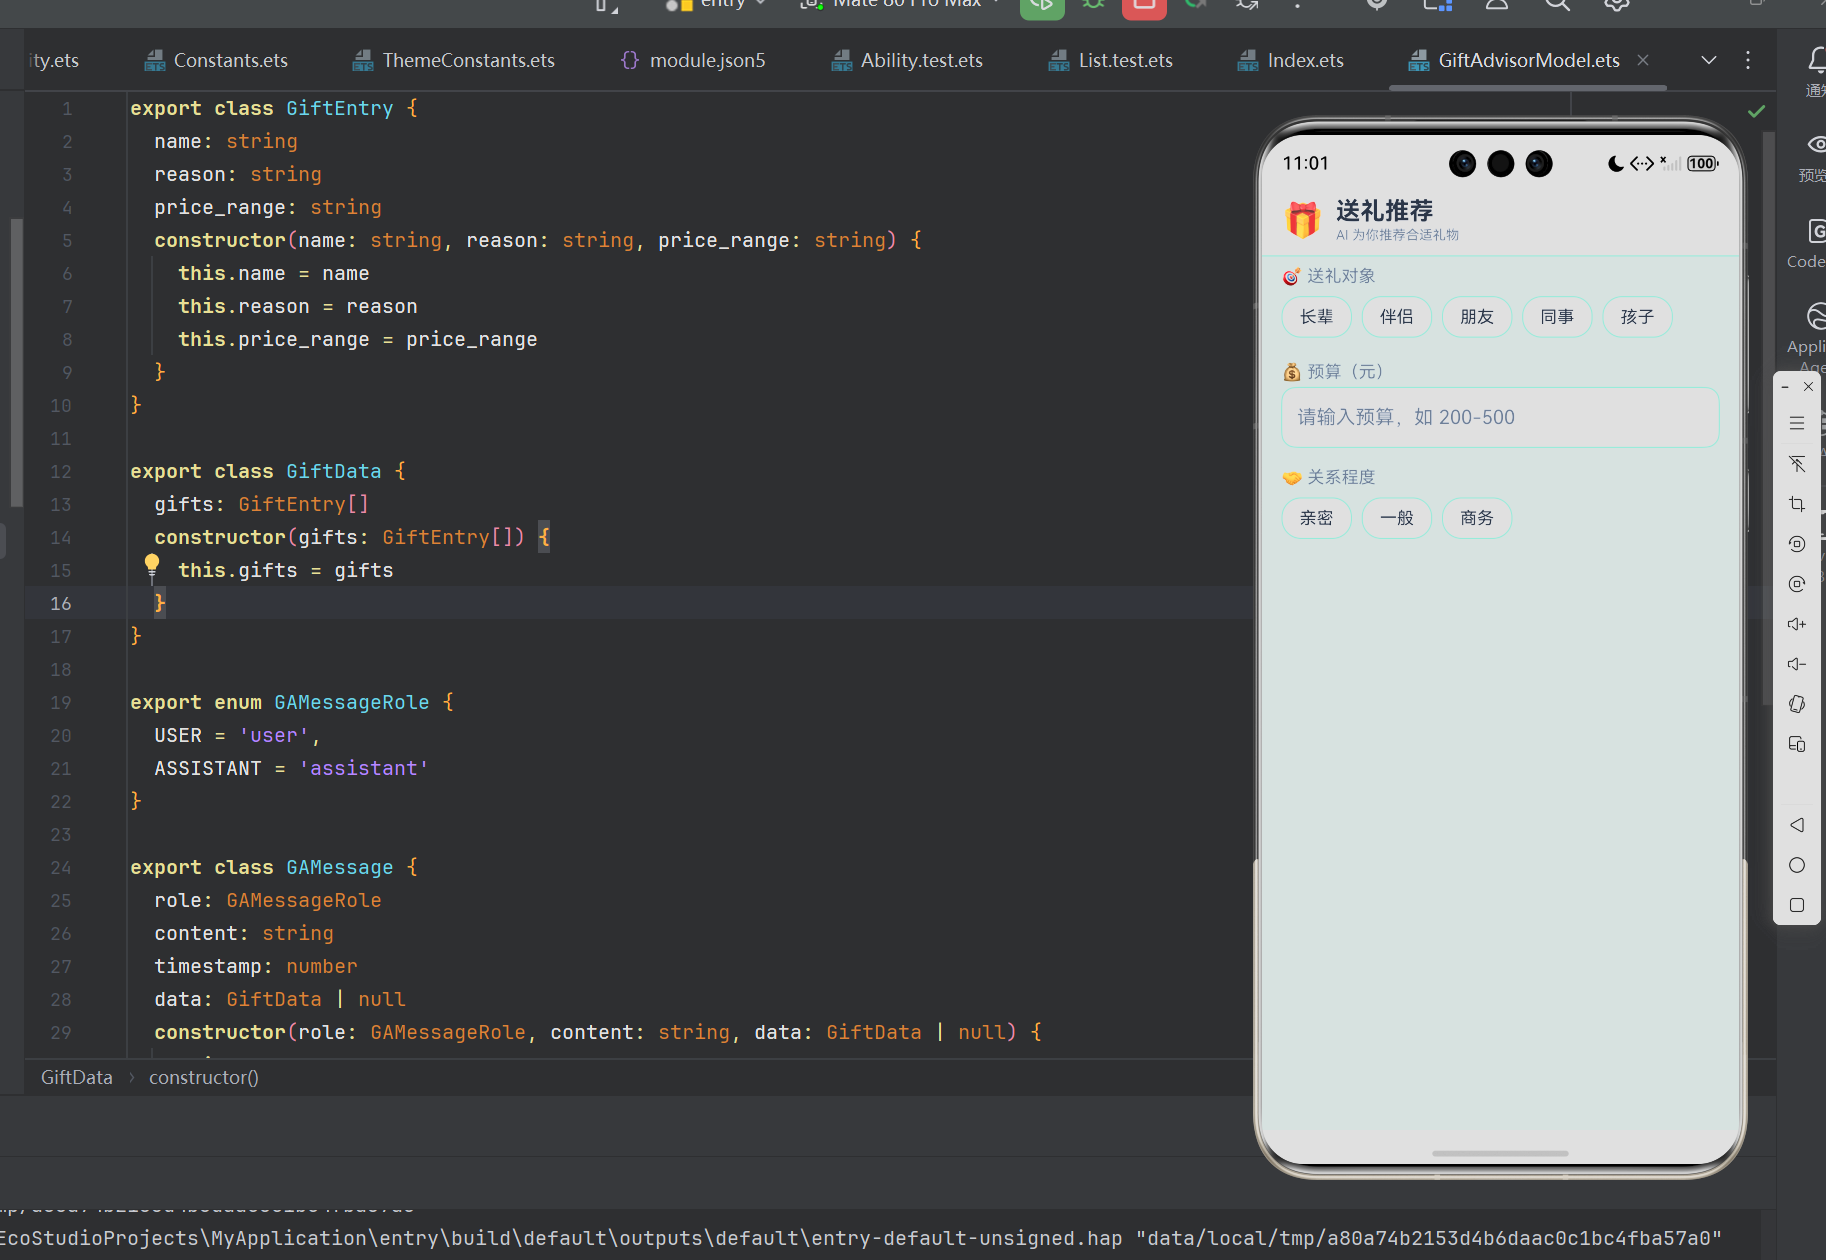Open the emulator toolbar hamburger menu
This screenshot has width=1826, height=1260.
point(1797,424)
